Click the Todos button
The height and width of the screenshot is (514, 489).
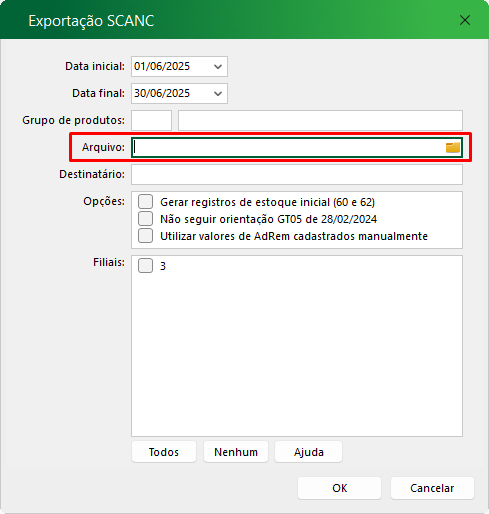tap(164, 452)
